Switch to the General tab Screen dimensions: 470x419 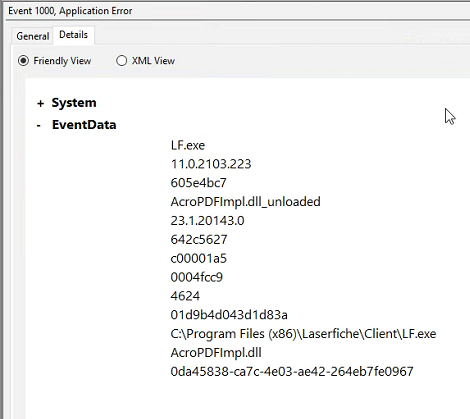tap(33, 36)
